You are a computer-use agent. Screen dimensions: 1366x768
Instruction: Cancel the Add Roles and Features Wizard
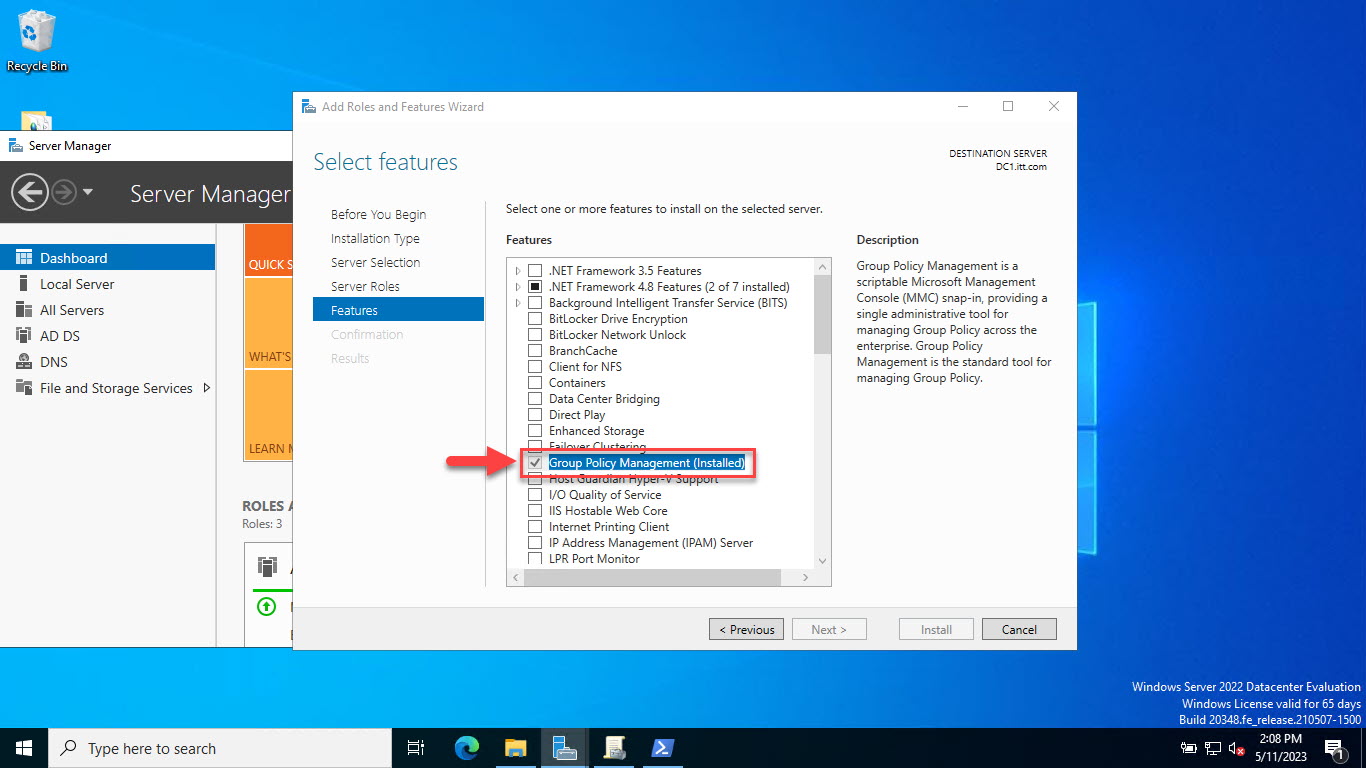[x=1019, y=629]
